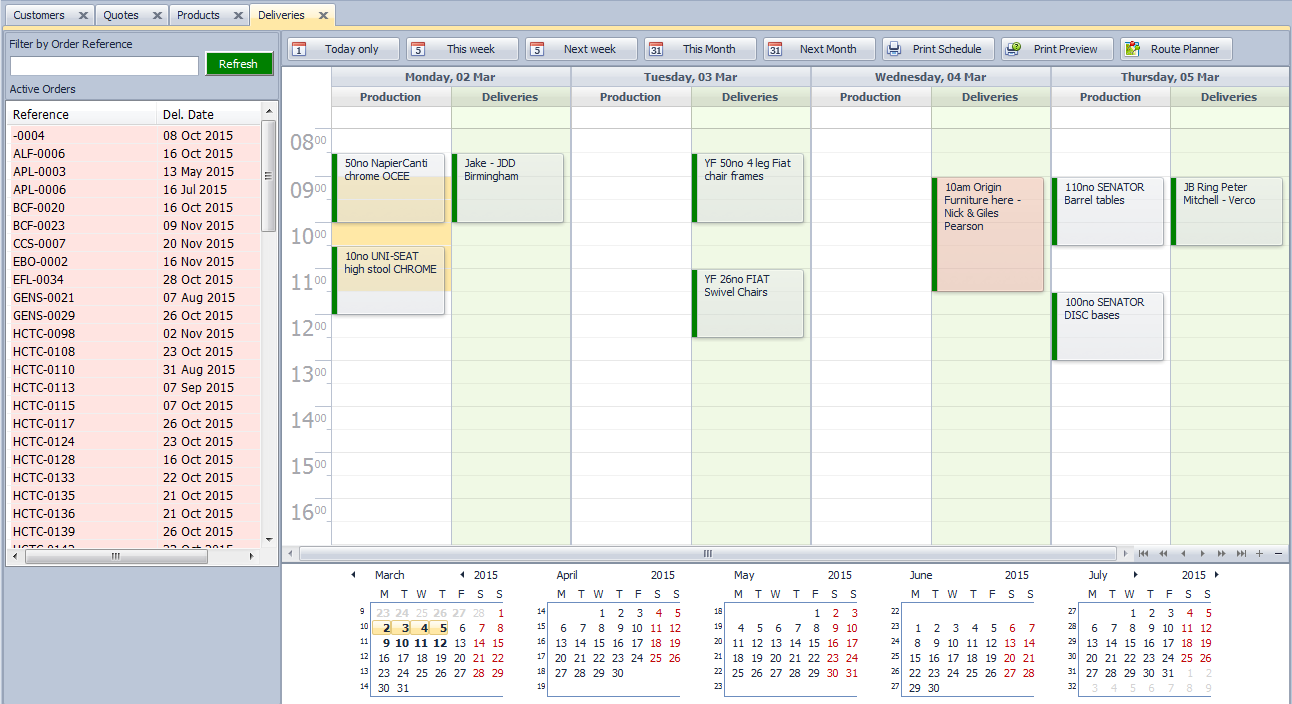Click the Filter by Order Reference field
Image resolution: width=1292 pixels, height=704 pixels.
click(x=104, y=66)
